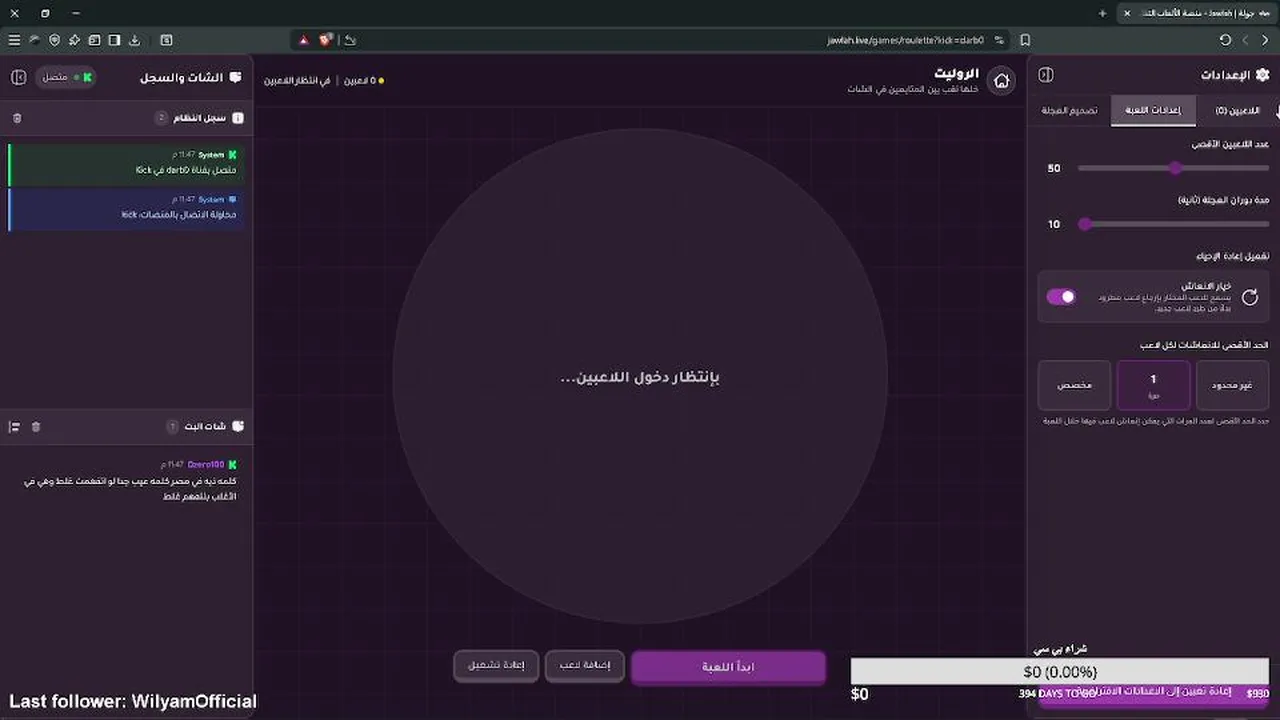Click the محاولة الاتصال بالمنصات system log message
The height and width of the screenshot is (720, 1280).
coord(125,208)
